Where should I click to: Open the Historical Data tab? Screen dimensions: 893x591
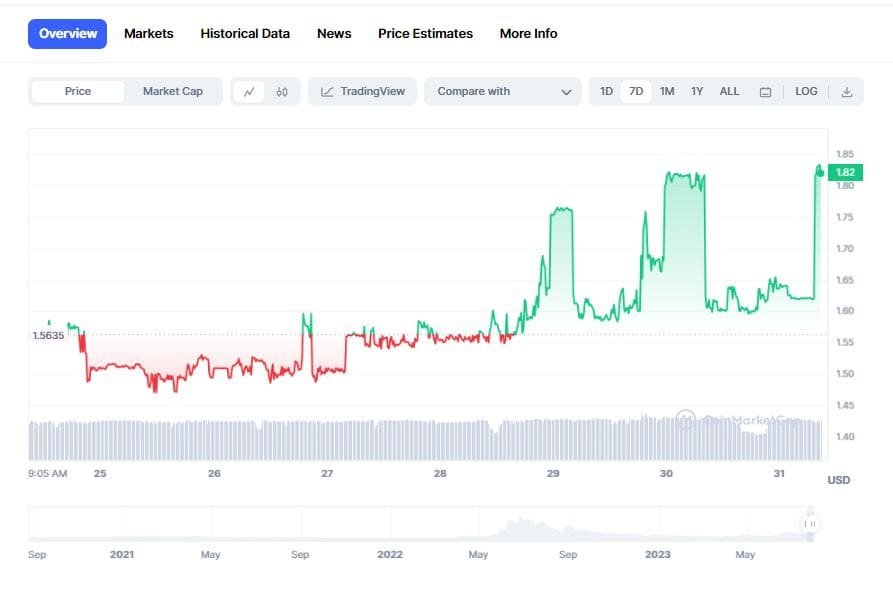pyautogui.click(x=245, y=33)
